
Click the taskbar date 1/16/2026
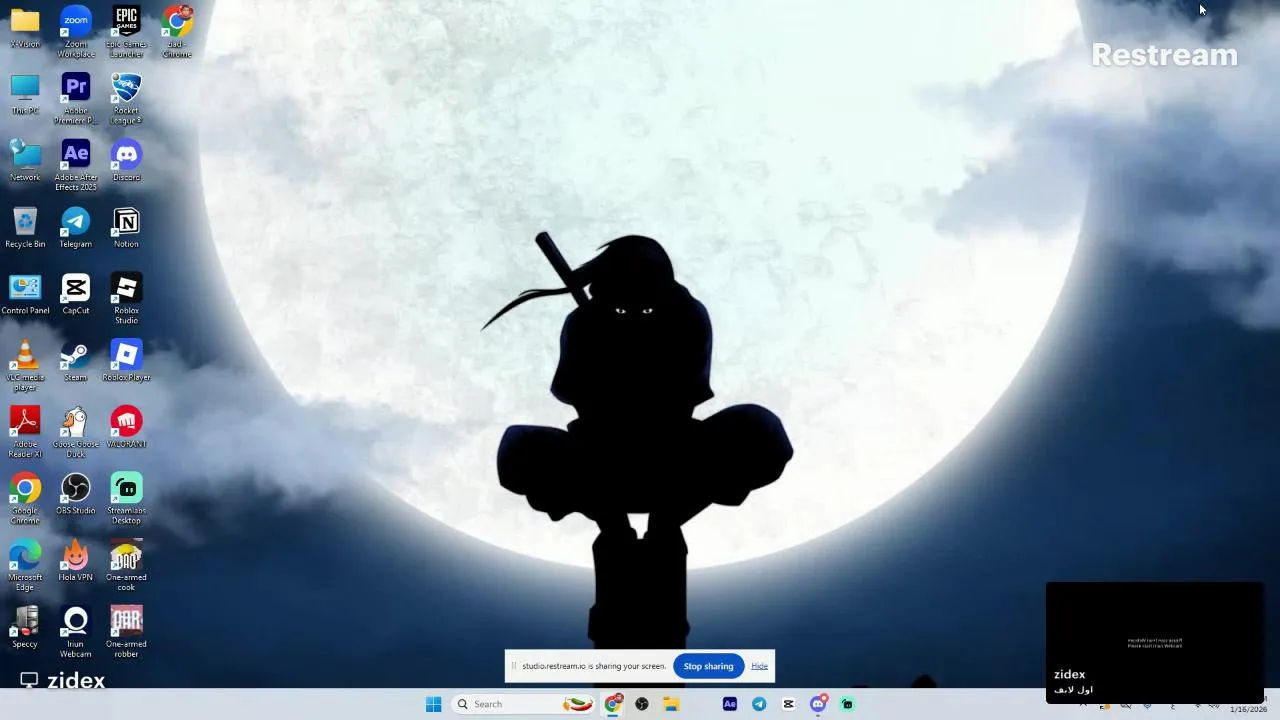[1248, 709]
